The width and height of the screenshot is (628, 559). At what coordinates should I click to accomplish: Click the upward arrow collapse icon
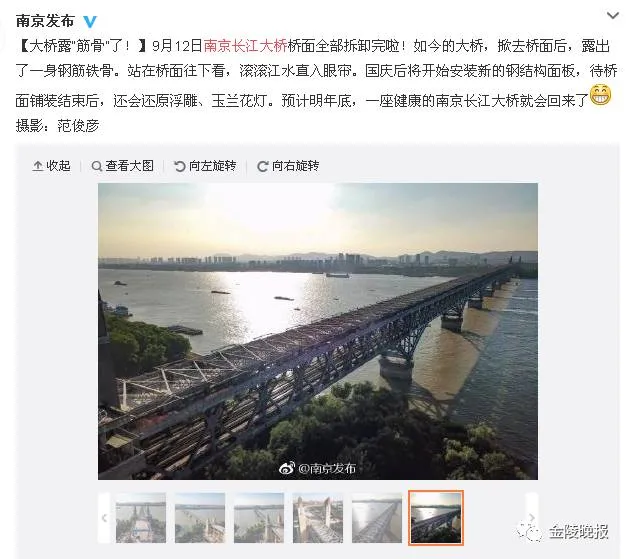[38, 166]
